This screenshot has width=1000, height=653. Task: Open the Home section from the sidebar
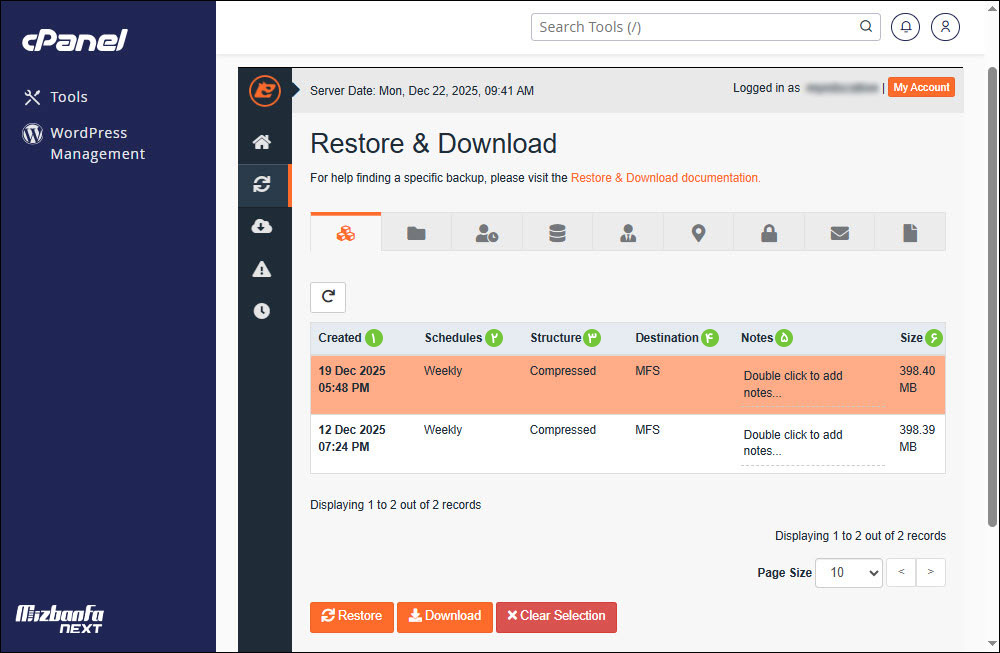pos(263,142)
